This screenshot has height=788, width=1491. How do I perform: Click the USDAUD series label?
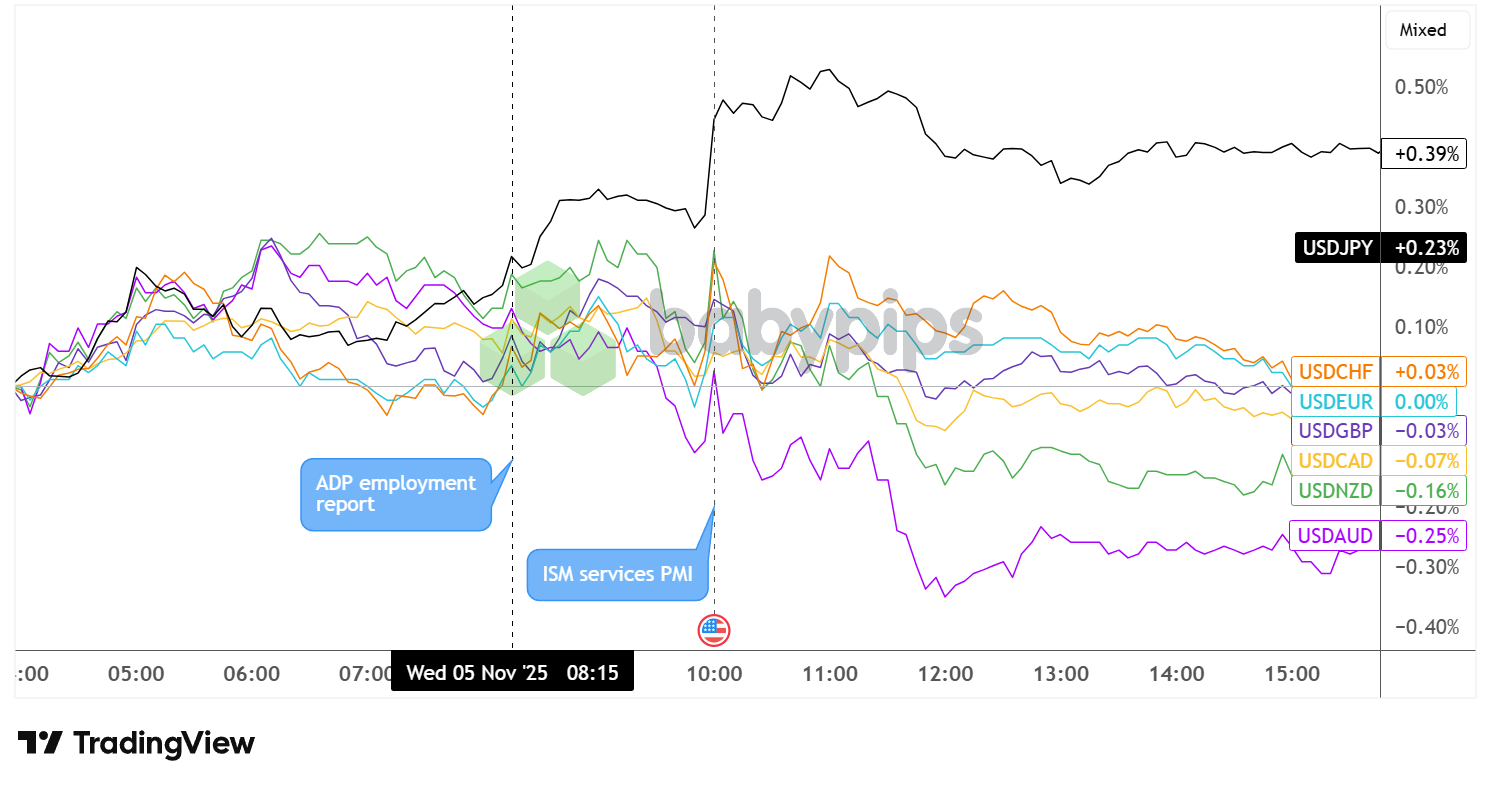[1336, 536]
